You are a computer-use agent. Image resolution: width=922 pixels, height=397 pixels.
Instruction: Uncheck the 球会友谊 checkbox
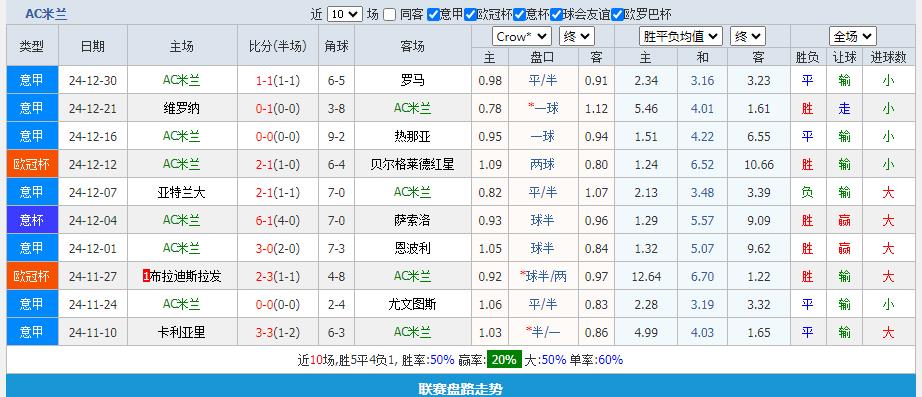click(556, 15)
